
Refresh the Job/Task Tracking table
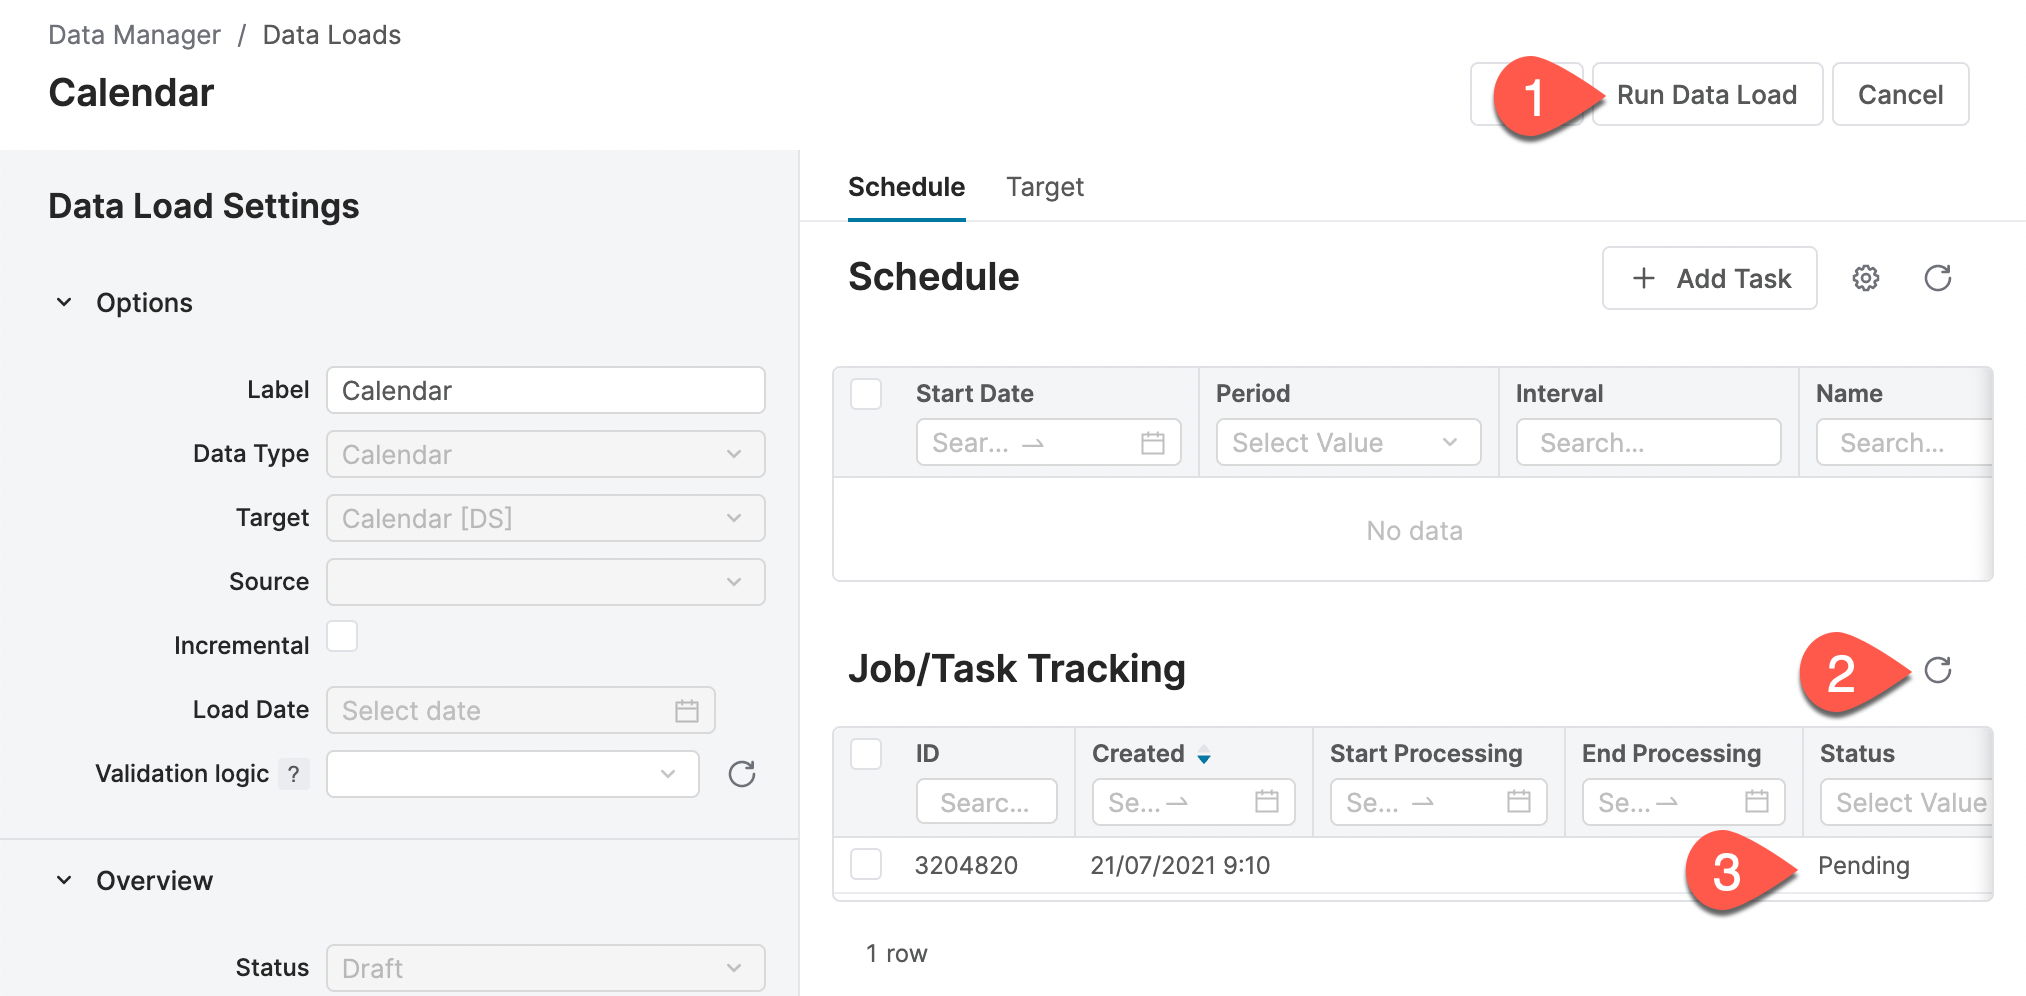1940,670
